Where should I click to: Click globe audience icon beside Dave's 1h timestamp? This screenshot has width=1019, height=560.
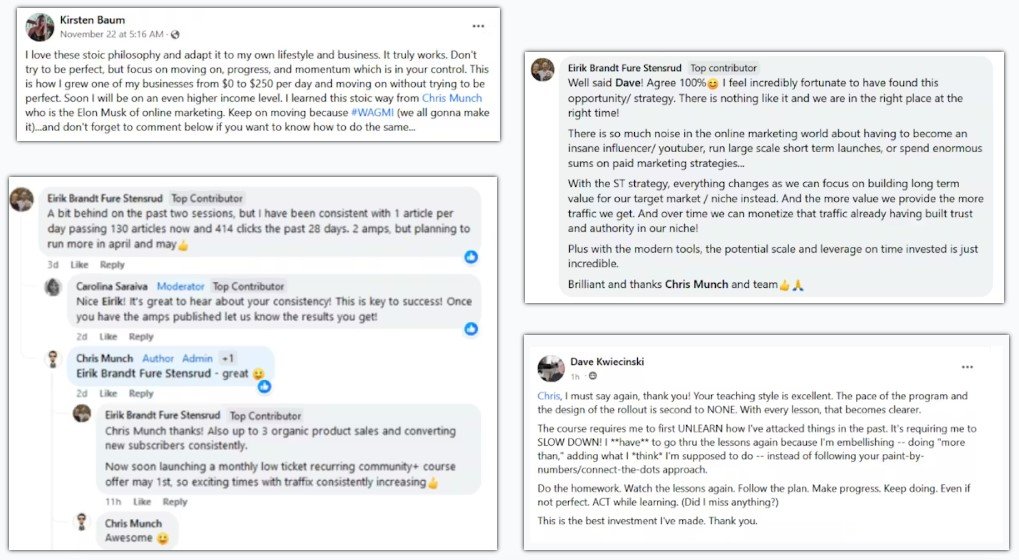tap(593, 376)
